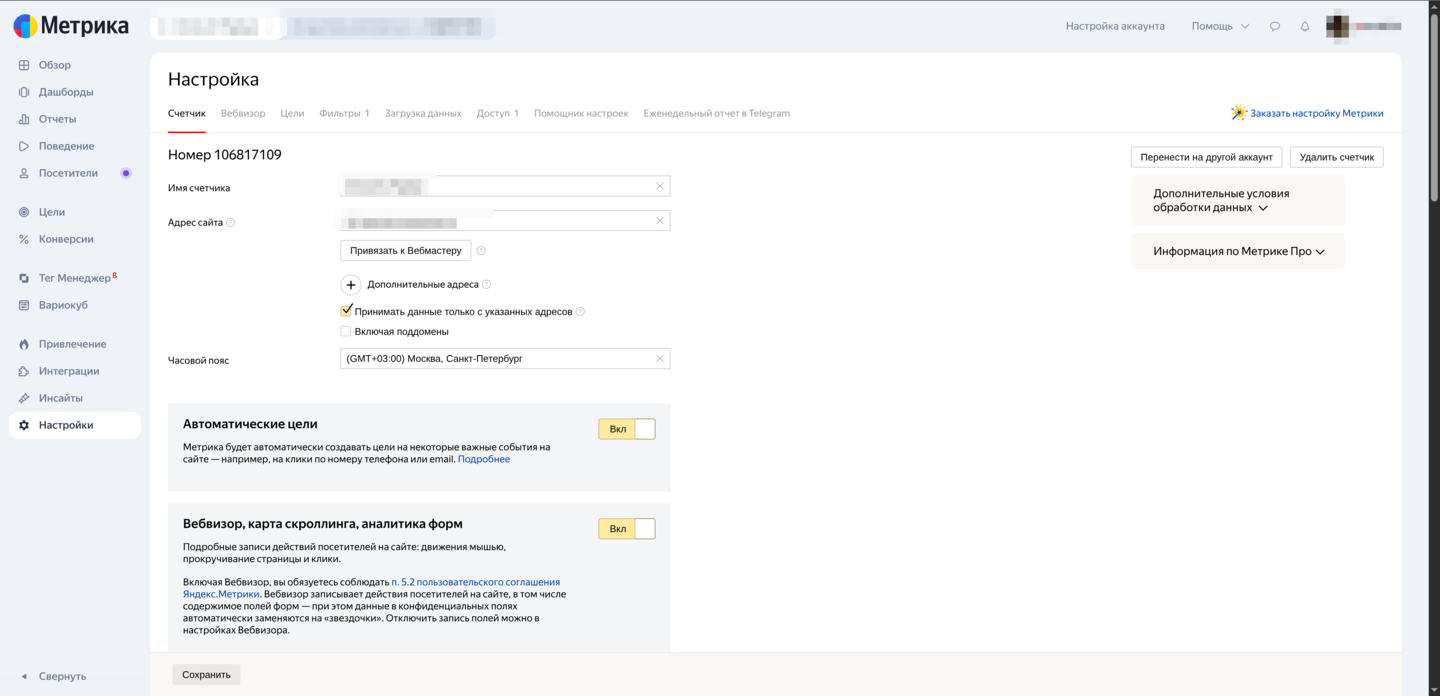The width and height of the screenshot is (1440, 696).
Task: Disable the Вебвизор toggle switch
Action: click(627, 529)
